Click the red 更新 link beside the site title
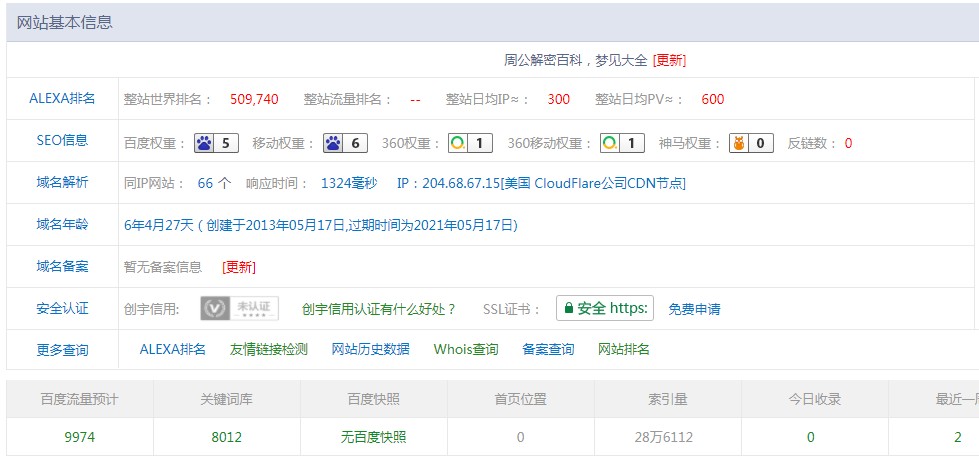The image size is (979, 458). click(x=669, y=60)
